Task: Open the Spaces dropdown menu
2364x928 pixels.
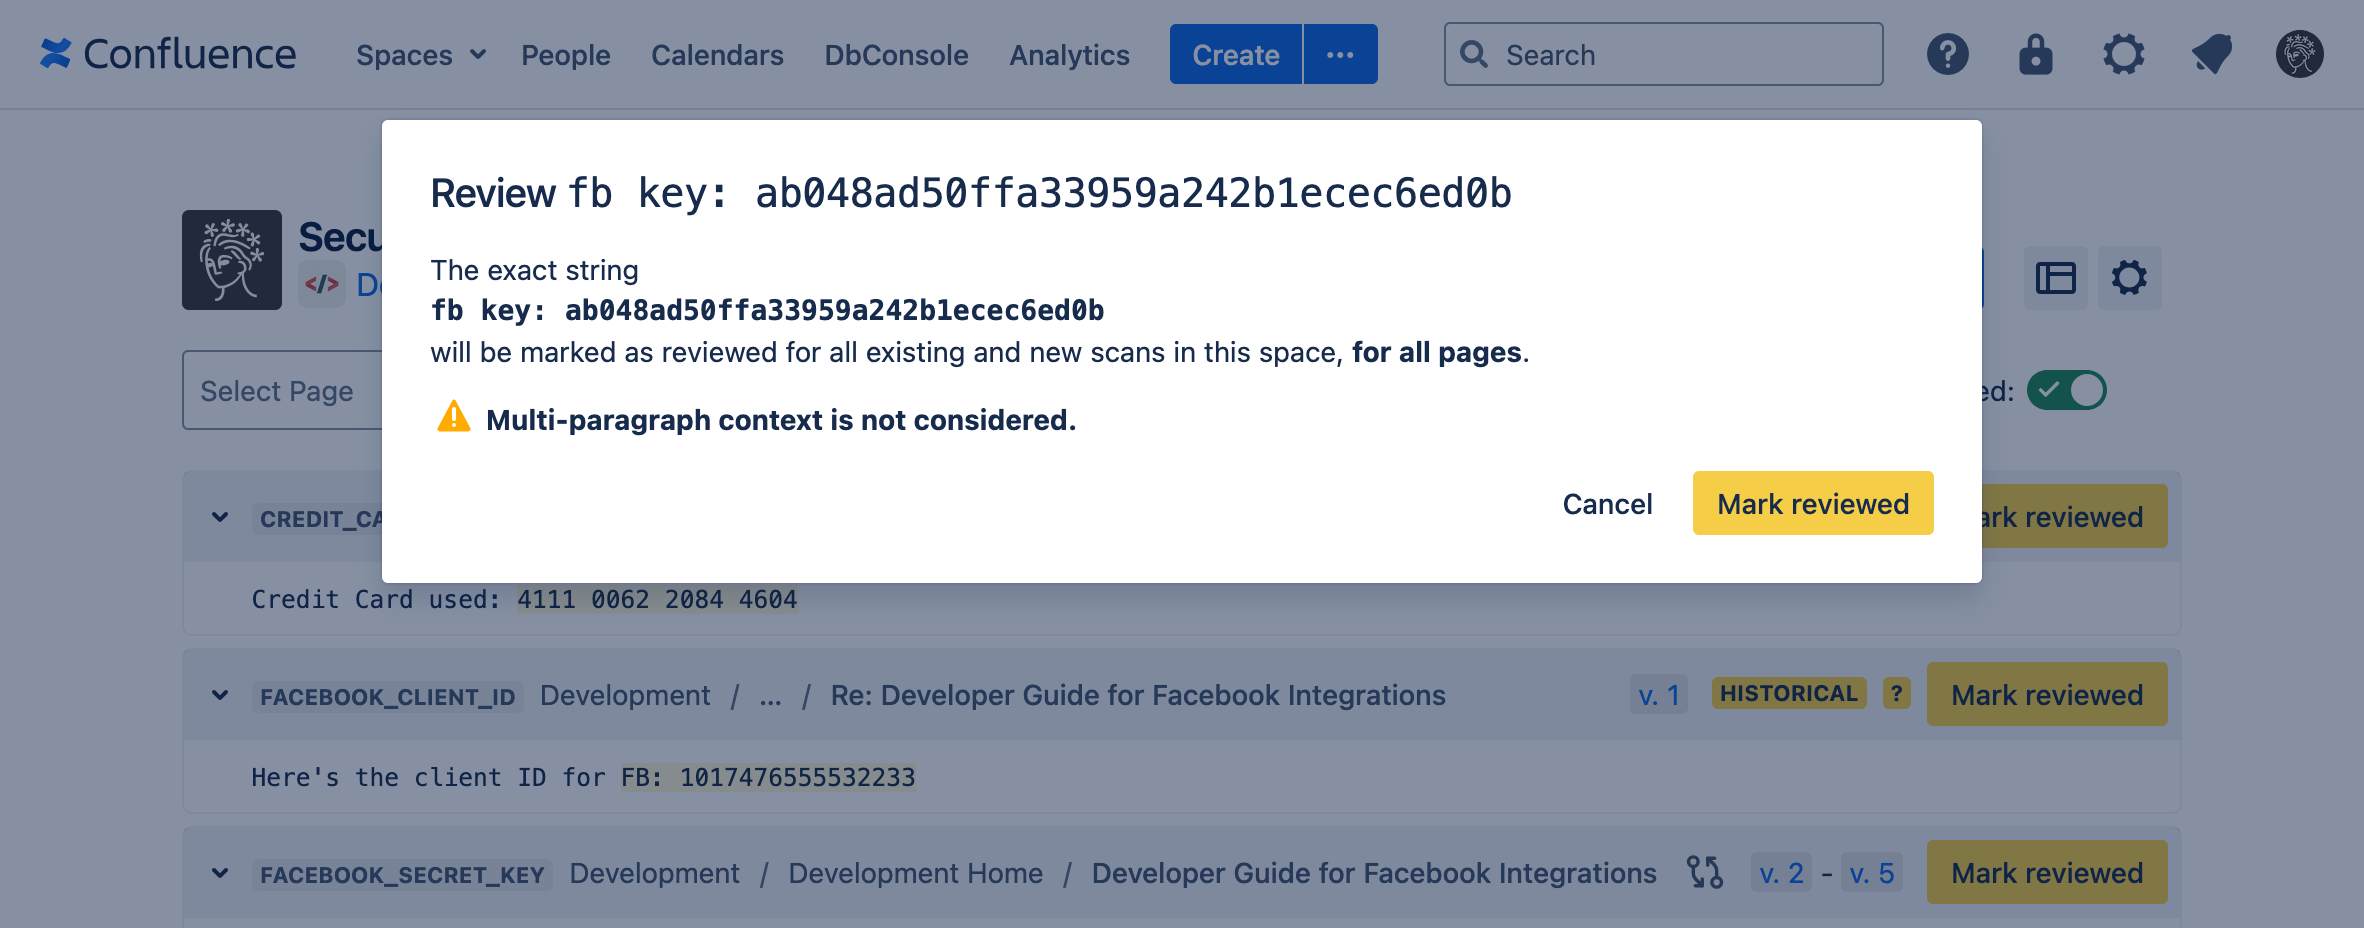Action: 419,55
